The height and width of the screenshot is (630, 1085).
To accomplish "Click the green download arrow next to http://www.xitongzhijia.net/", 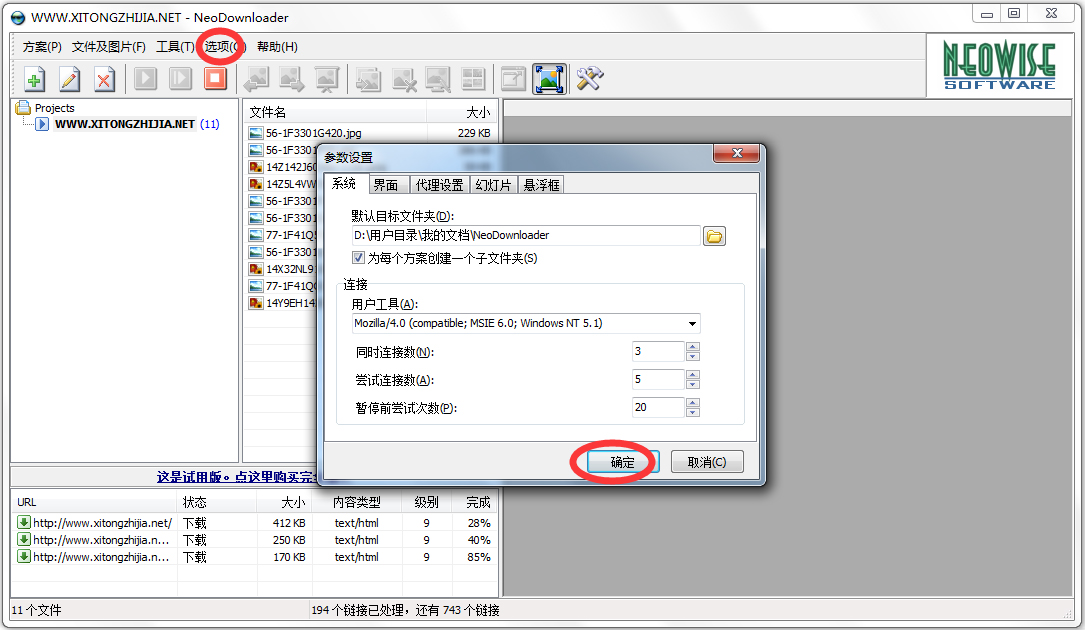I will point(22,522).
